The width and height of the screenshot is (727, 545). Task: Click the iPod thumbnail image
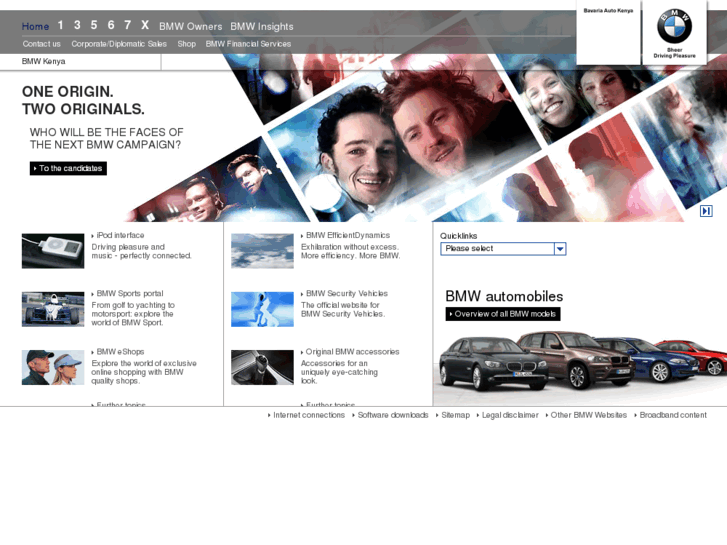[x=53, y=251]
